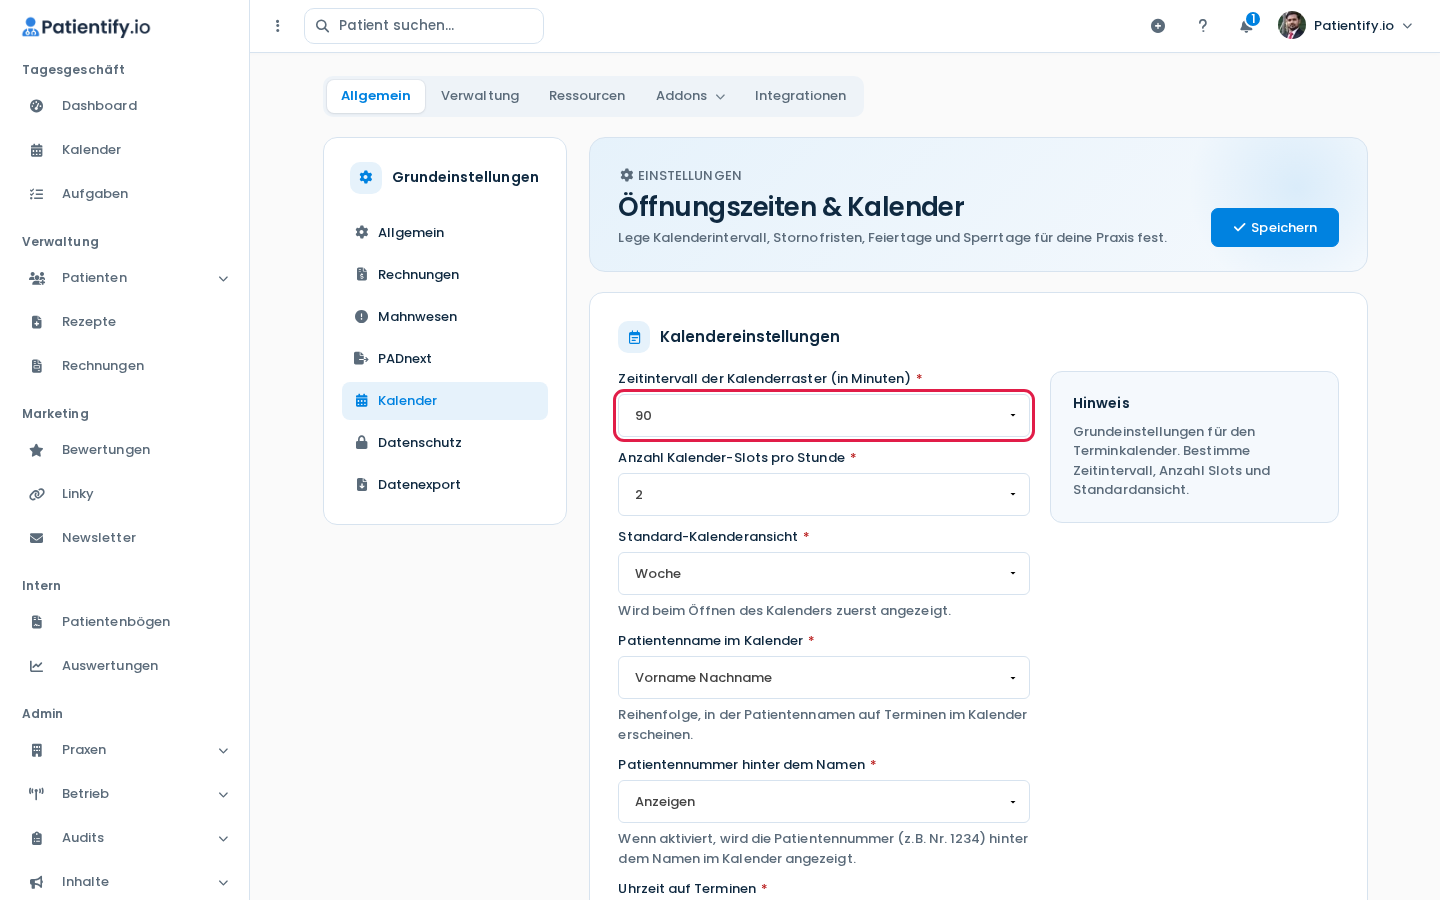Click the Mahnwesen warning icon
The image size is (1440, 900).
point(362,317)
